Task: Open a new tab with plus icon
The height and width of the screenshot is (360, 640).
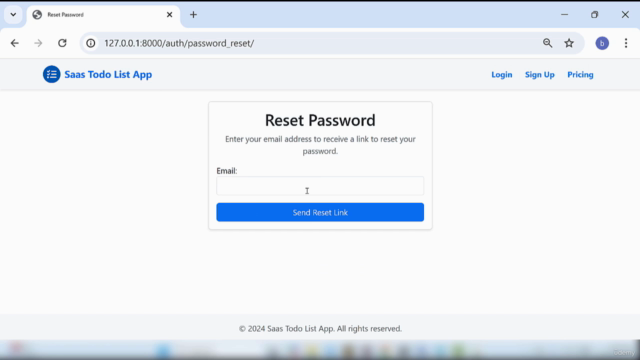Action: 193,15
